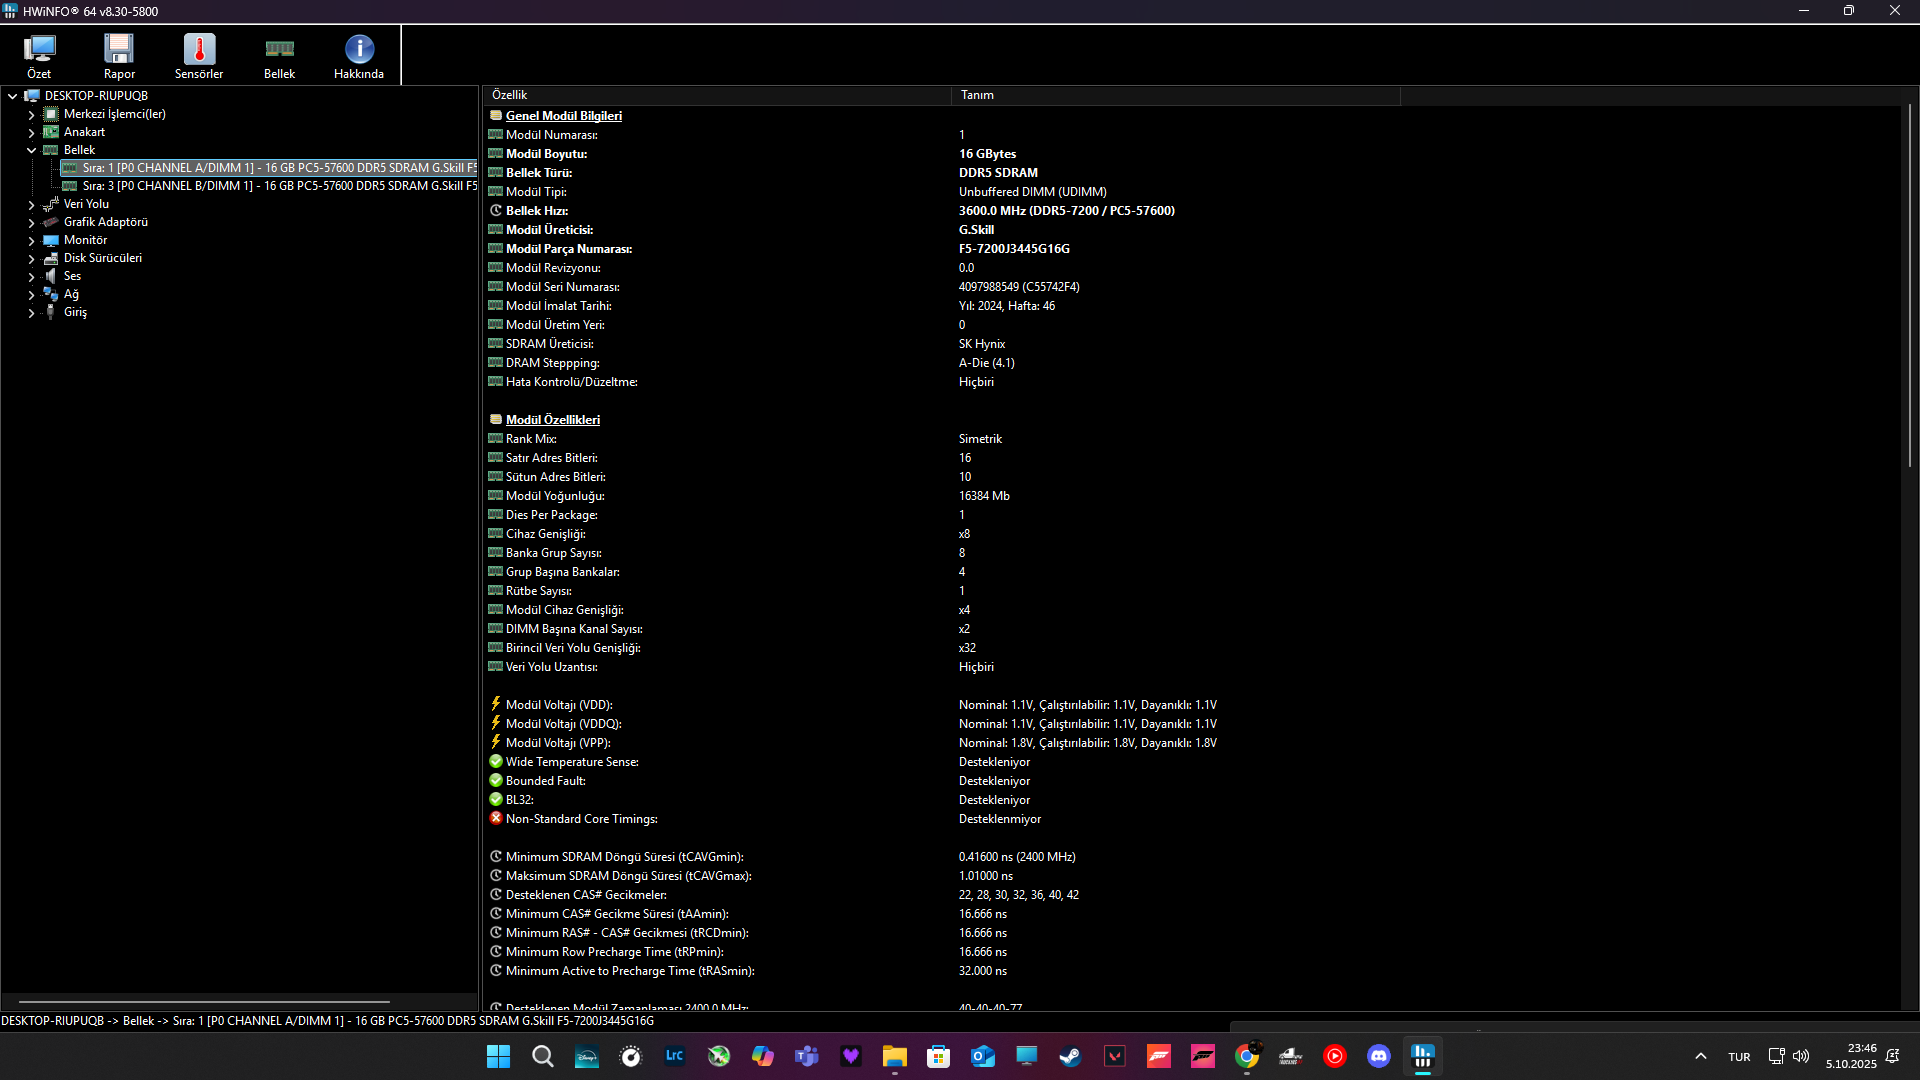Open Microsoft Store from taskbar
Viewport: 1920px width, 1080px height.
939,1056
